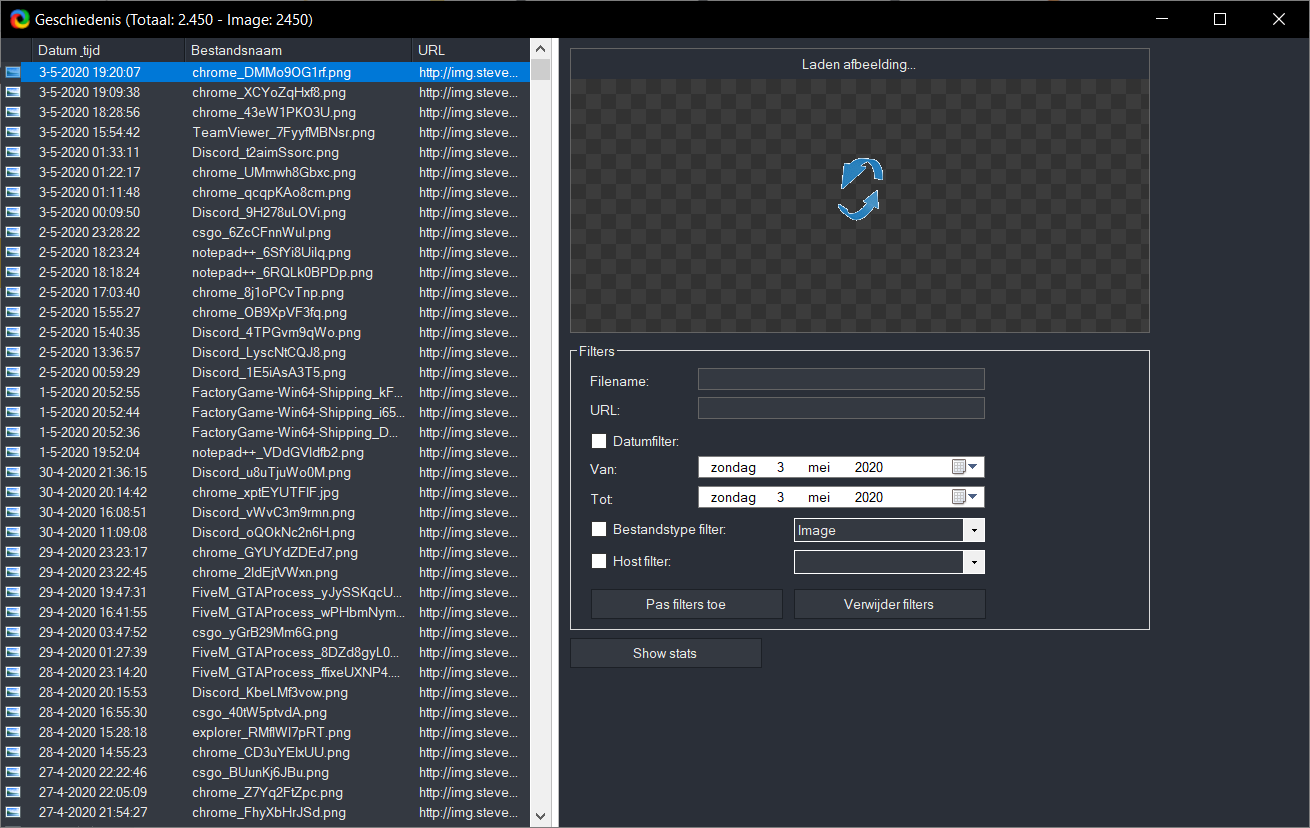Click the Show stats button
The height and width of the screenshot is (828, 1310).
point(665,653)
